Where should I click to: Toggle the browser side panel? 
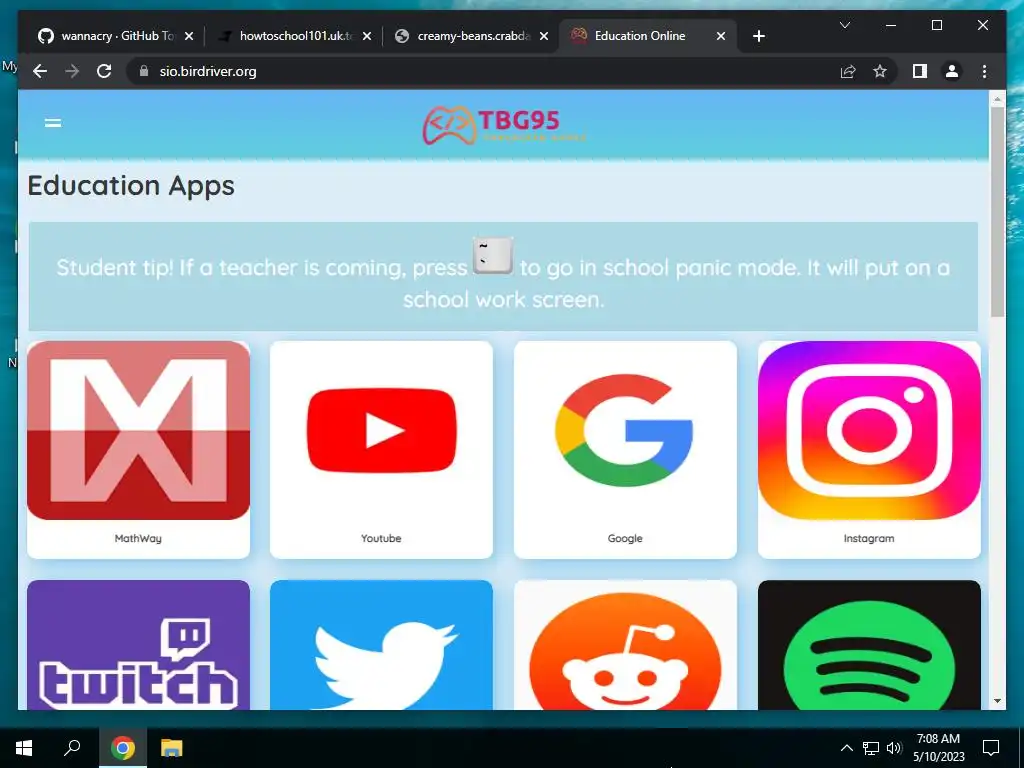920,71
